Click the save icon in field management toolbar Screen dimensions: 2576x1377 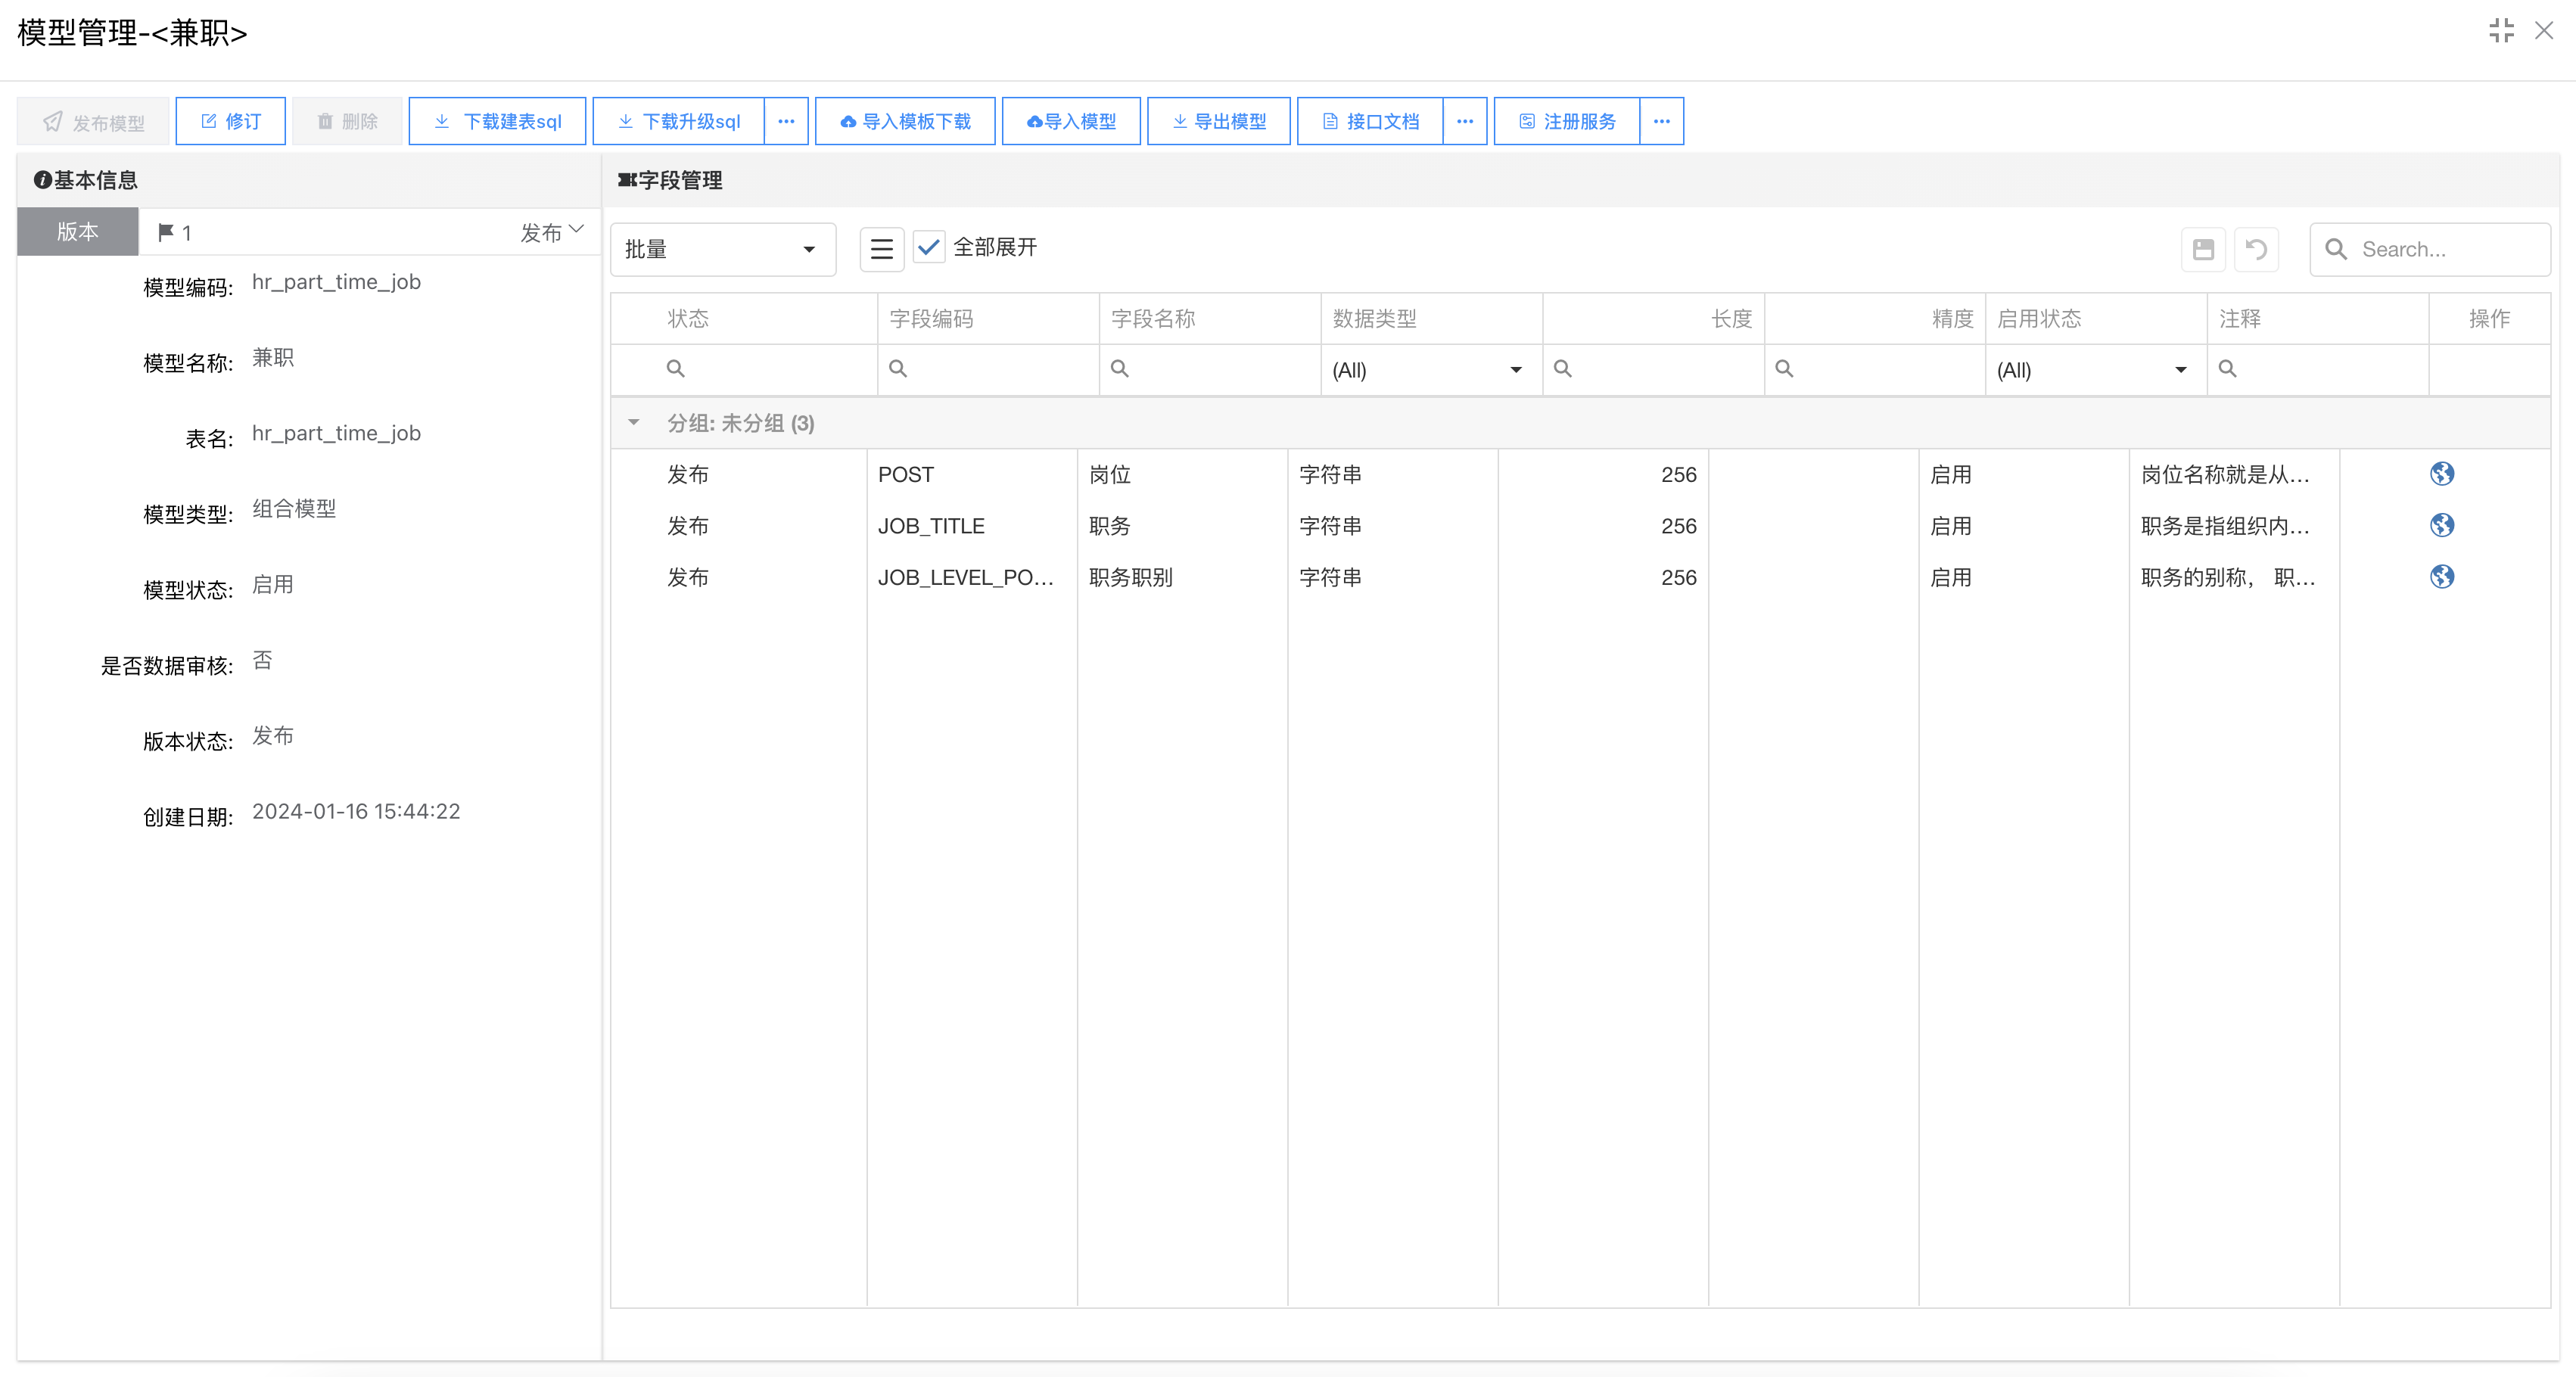[2203, 249]
